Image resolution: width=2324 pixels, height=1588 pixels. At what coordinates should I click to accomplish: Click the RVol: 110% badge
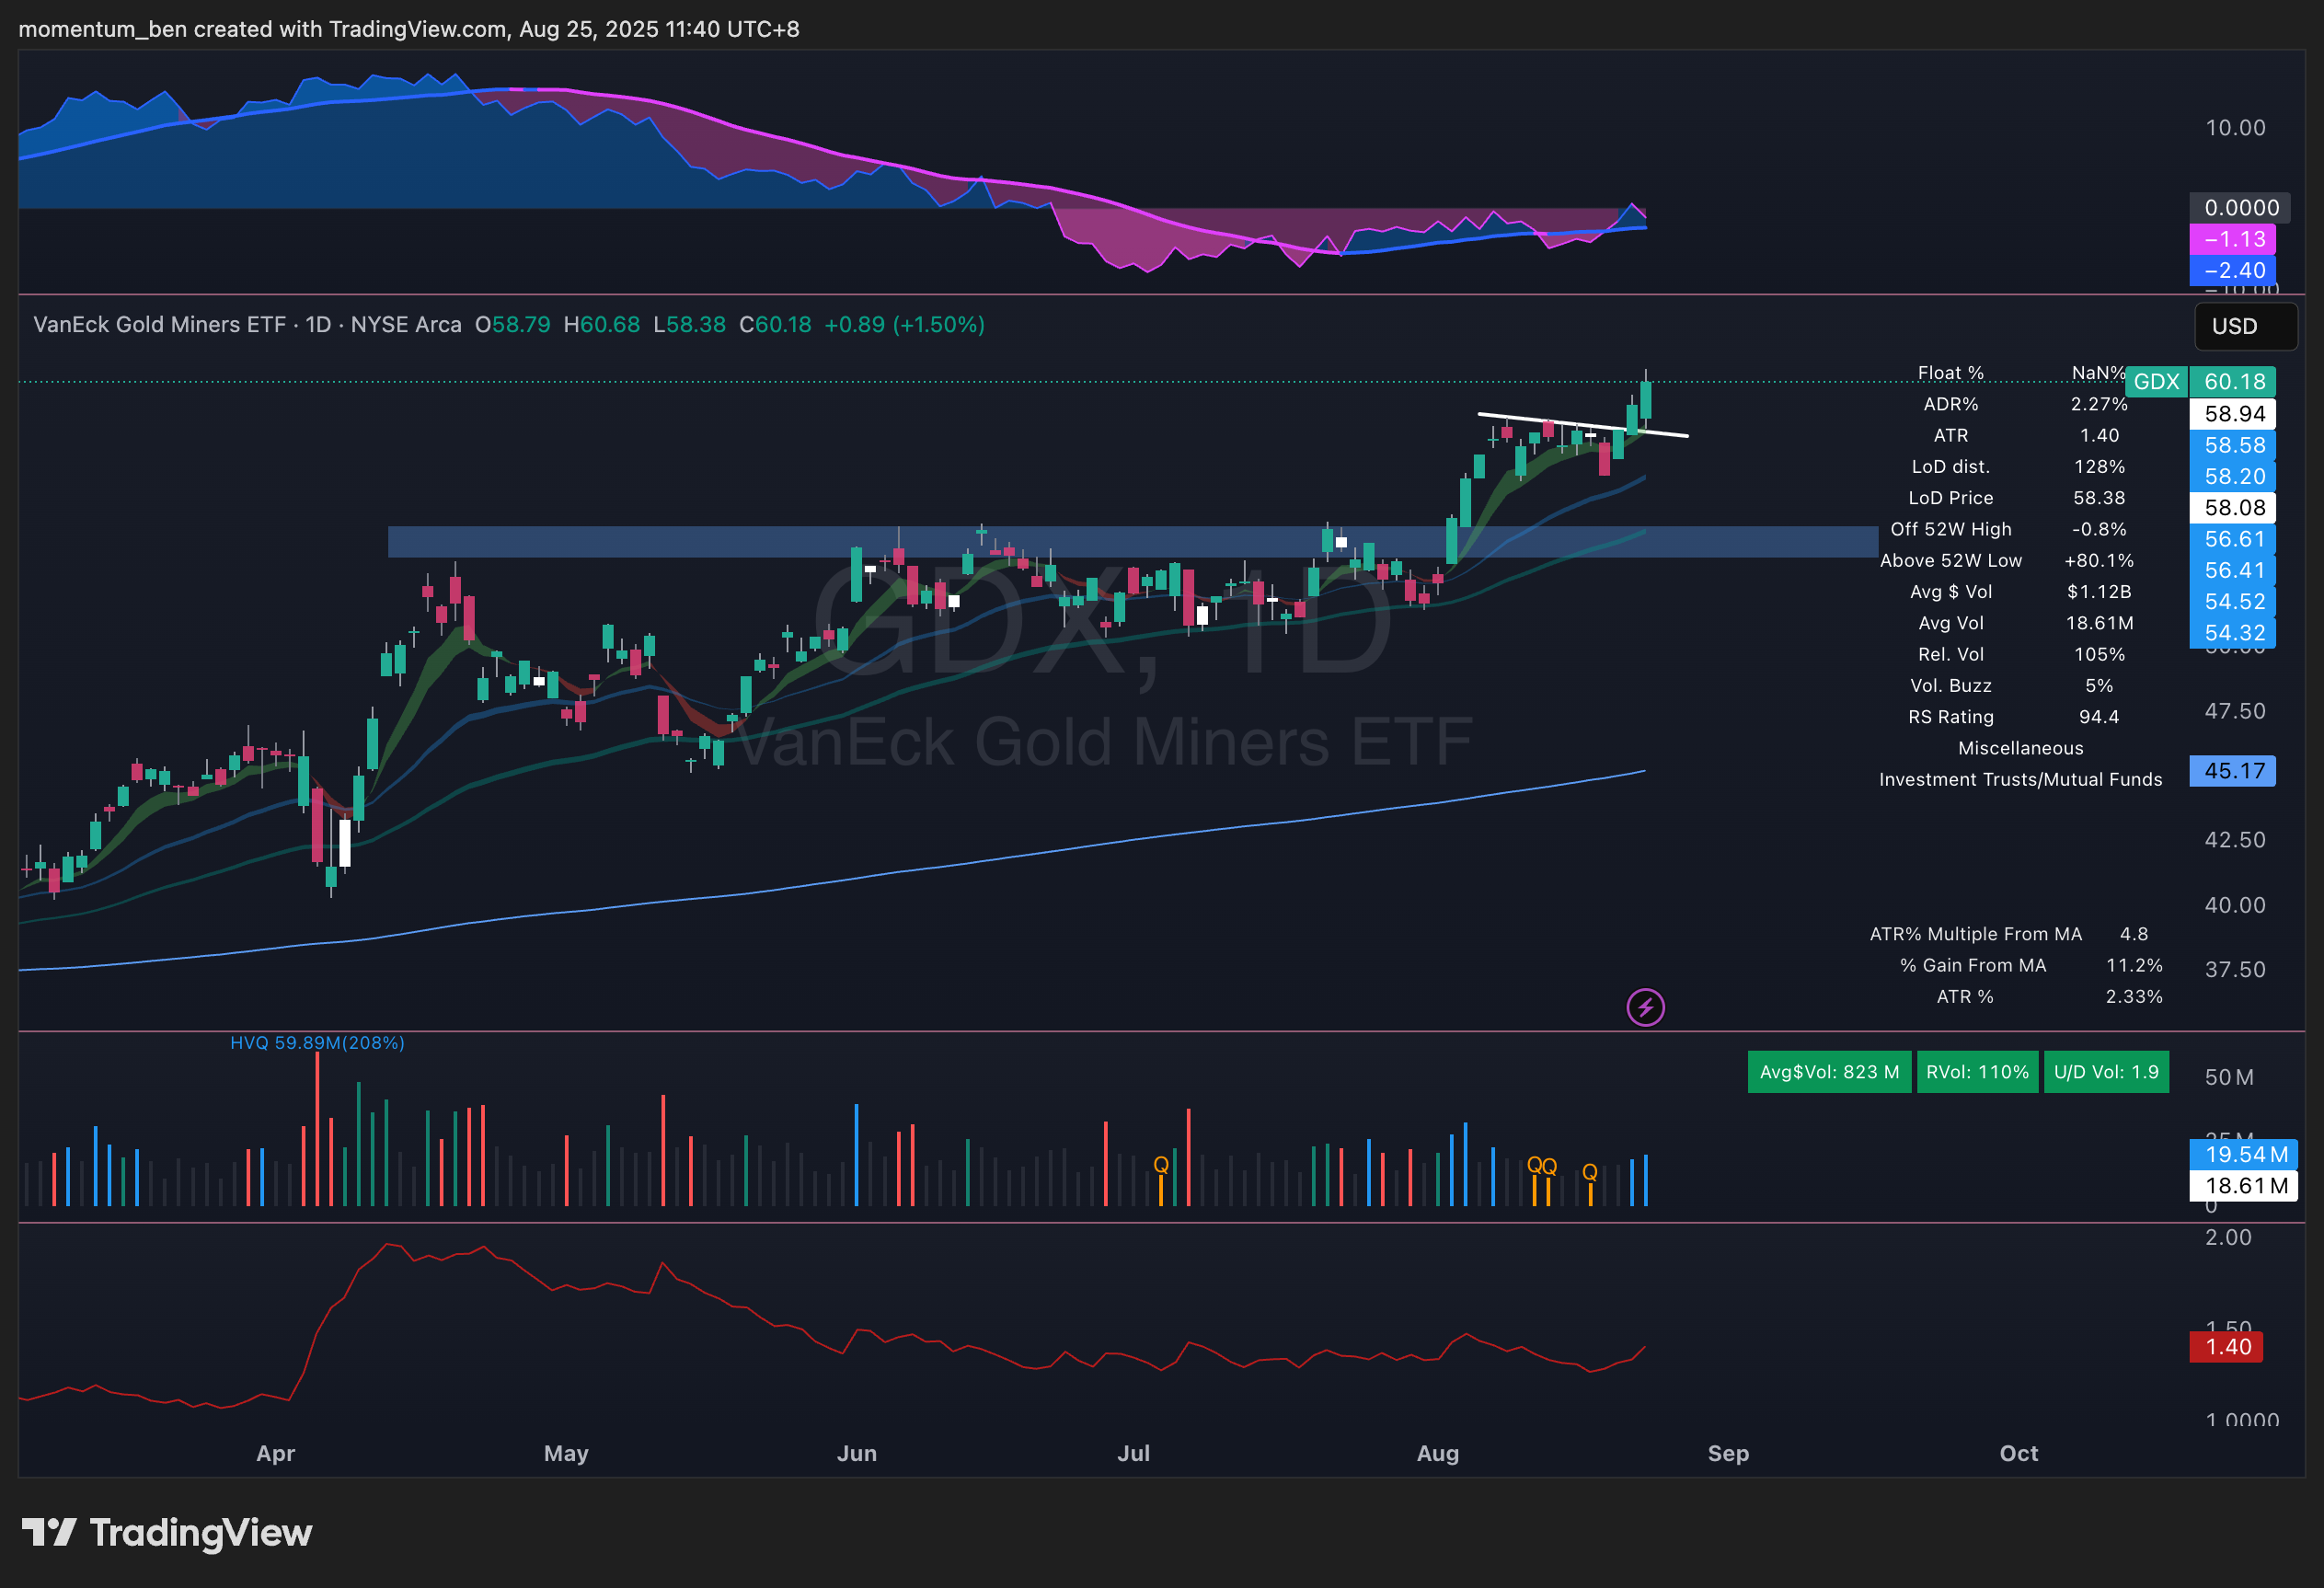[x=1976, y=1072]
